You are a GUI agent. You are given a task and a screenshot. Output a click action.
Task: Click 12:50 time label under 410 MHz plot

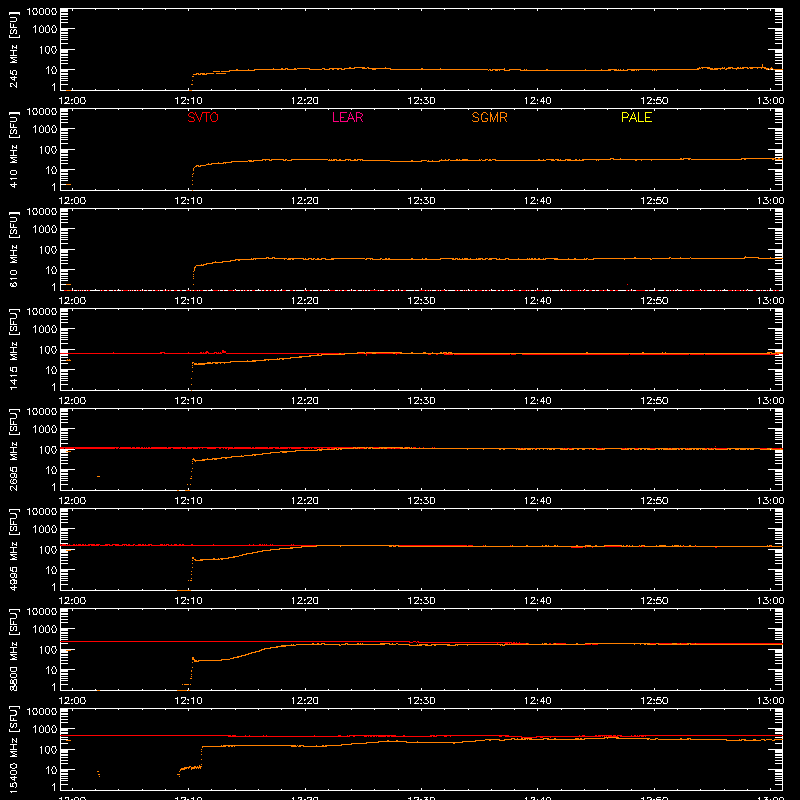click(x=654, y=201)
